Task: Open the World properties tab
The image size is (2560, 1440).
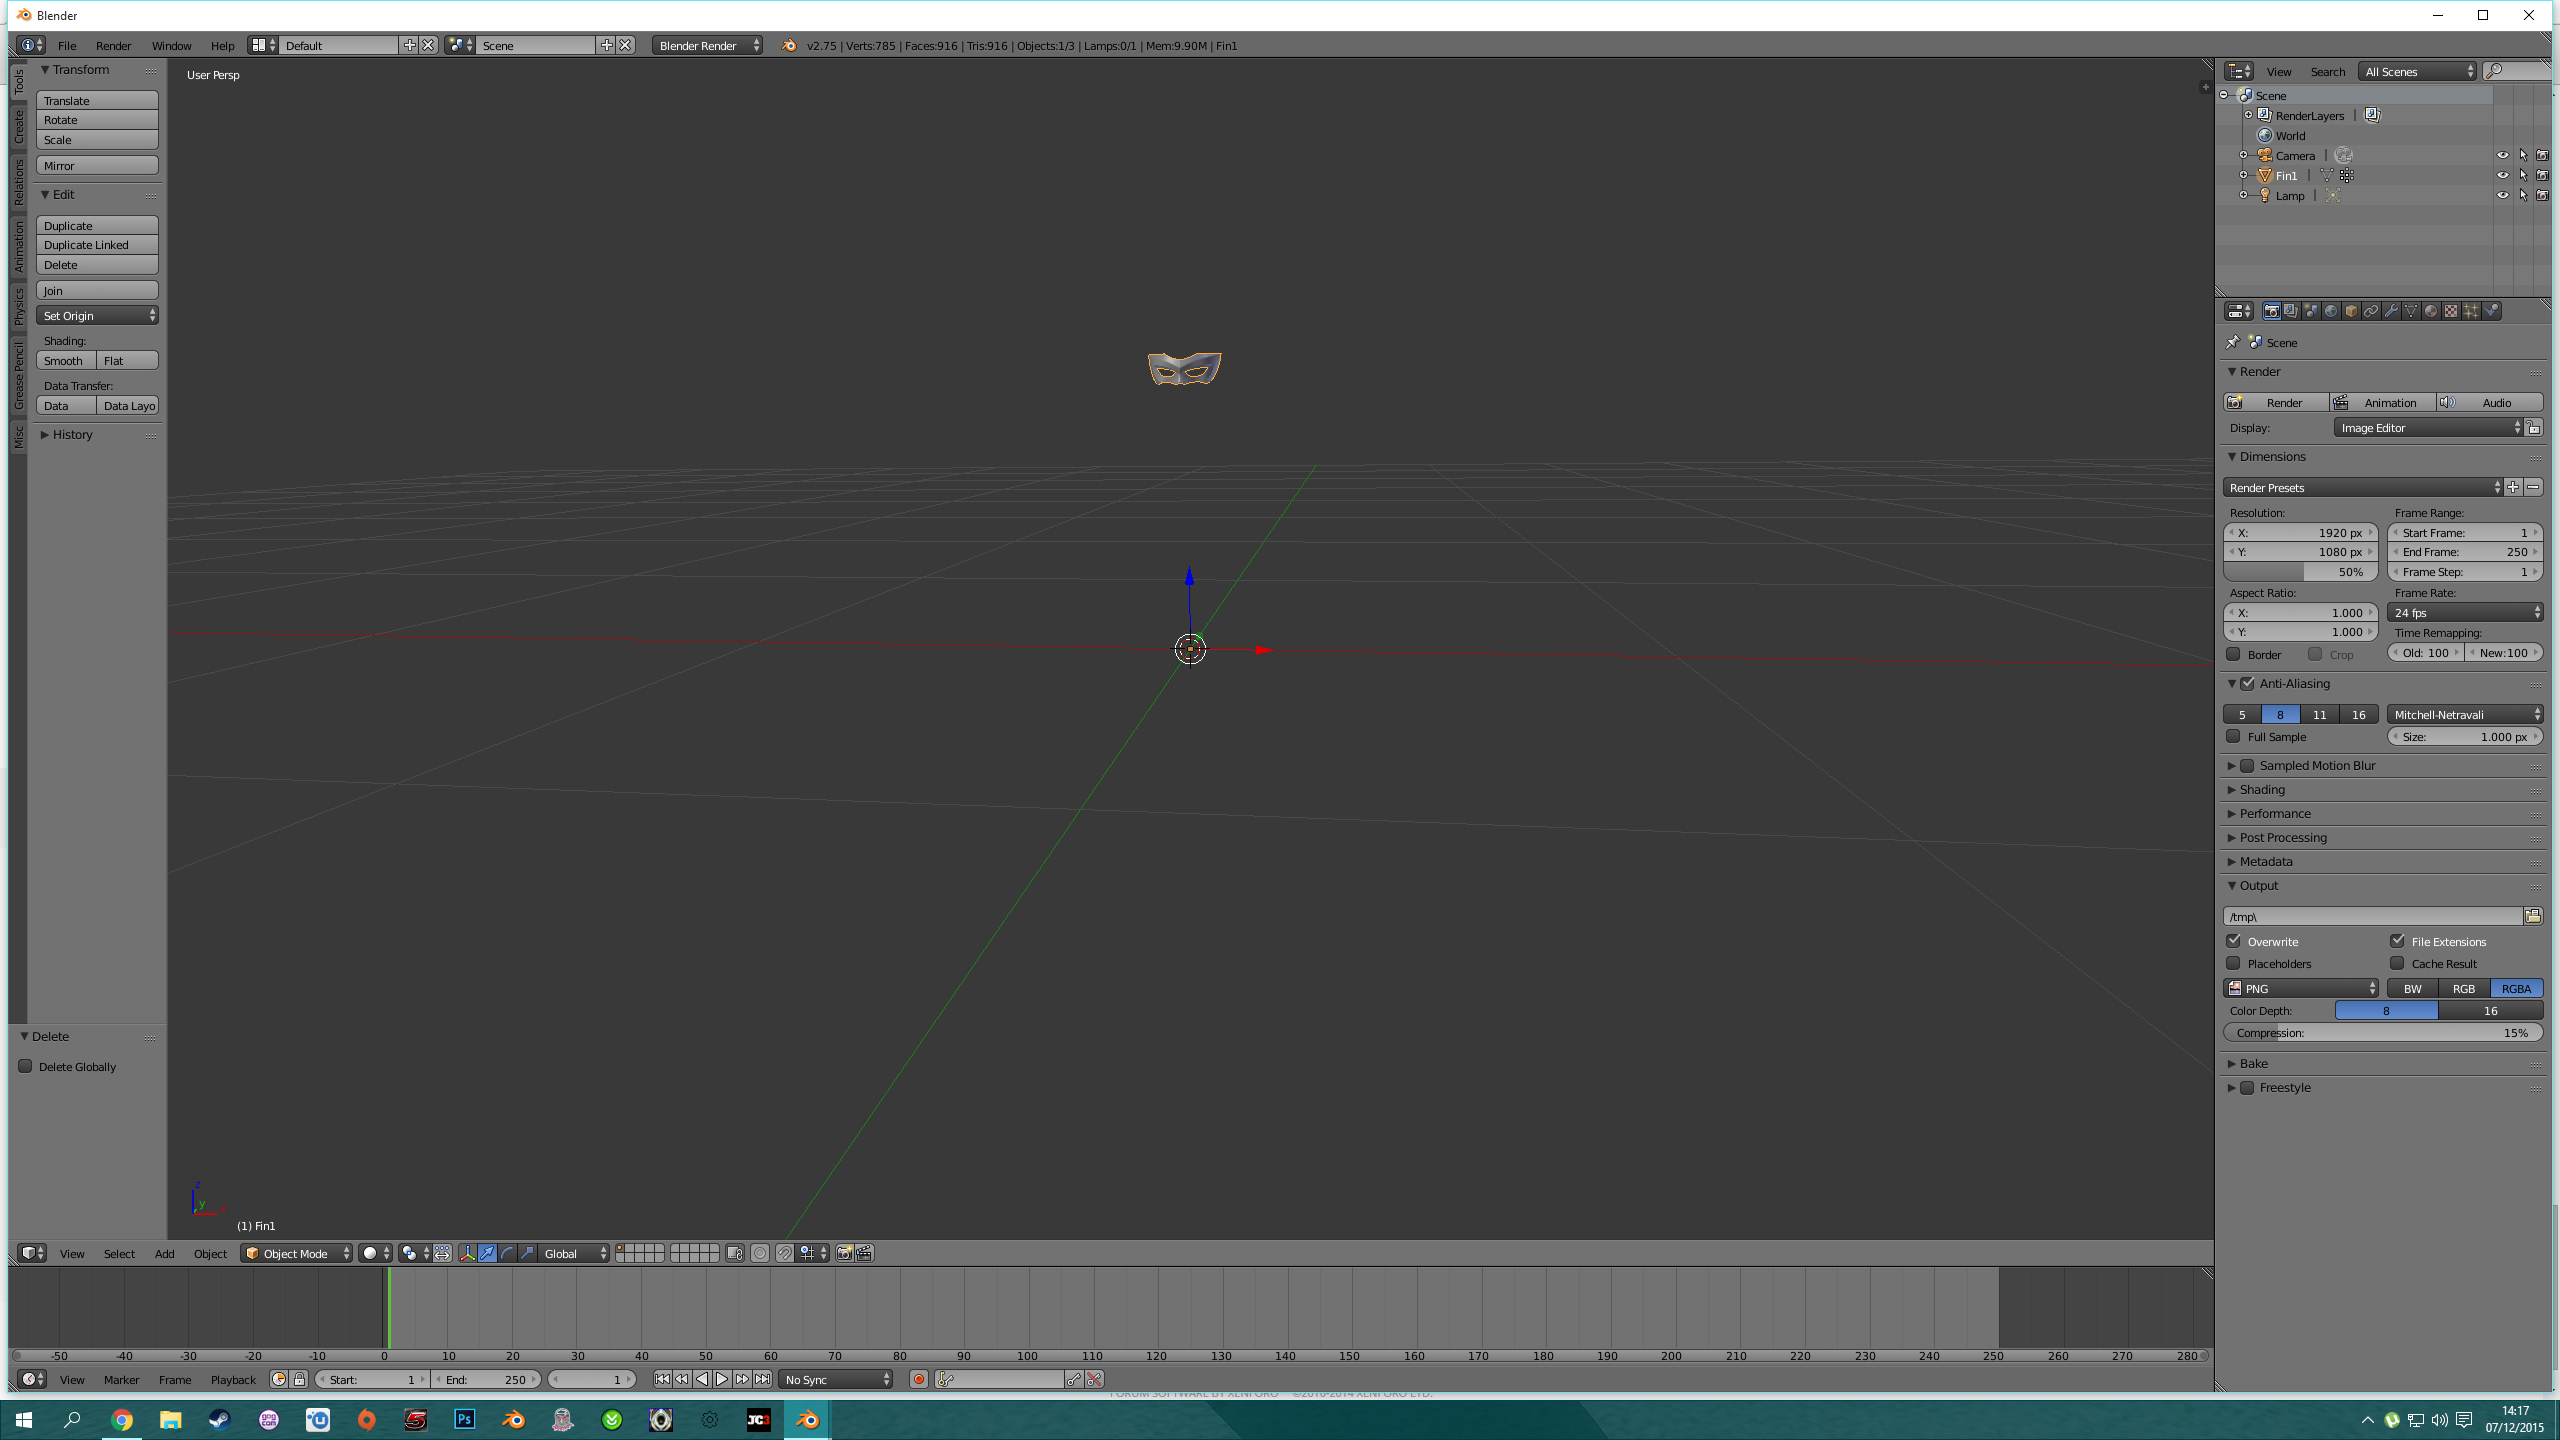Action: click(x=2331, y=311)
